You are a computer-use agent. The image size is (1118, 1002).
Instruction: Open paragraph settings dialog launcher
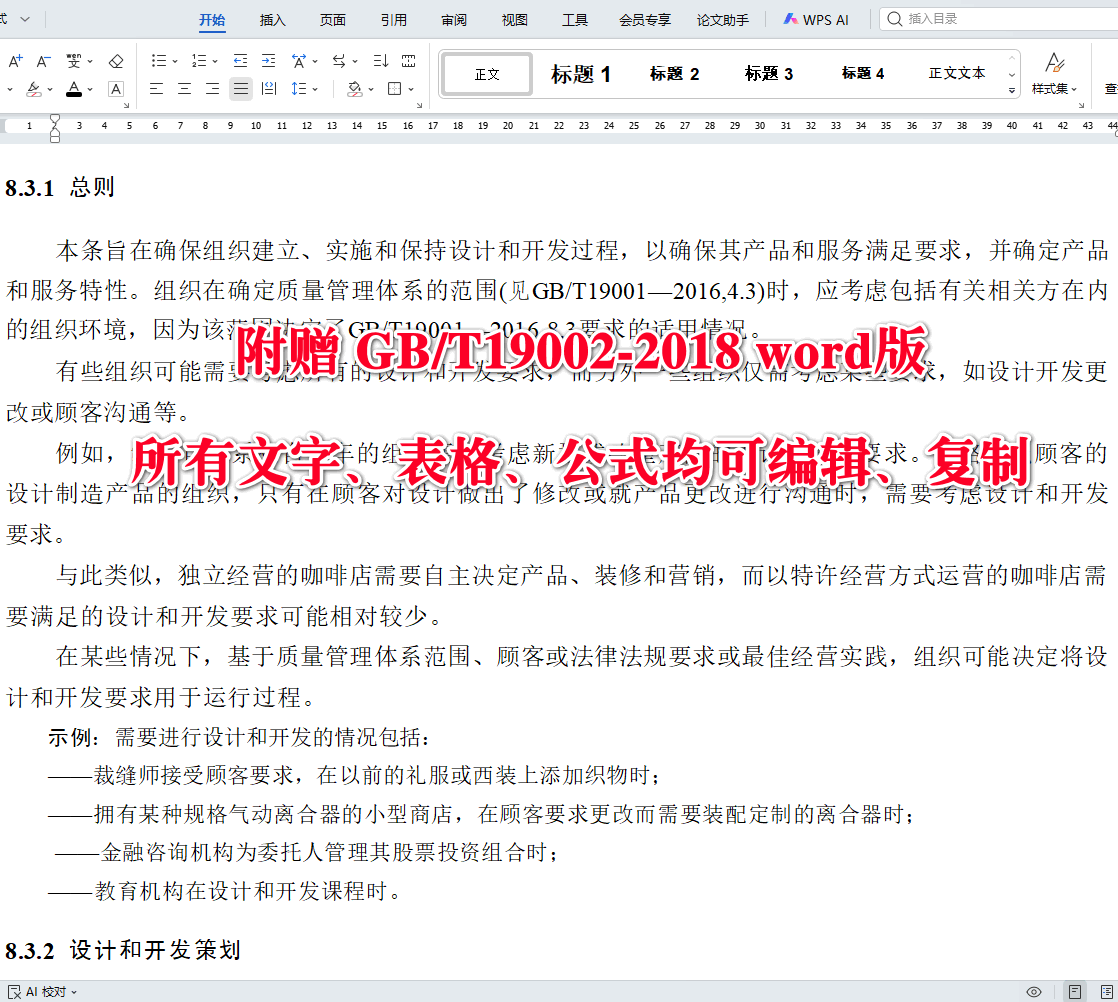click(x=419, y=106)
